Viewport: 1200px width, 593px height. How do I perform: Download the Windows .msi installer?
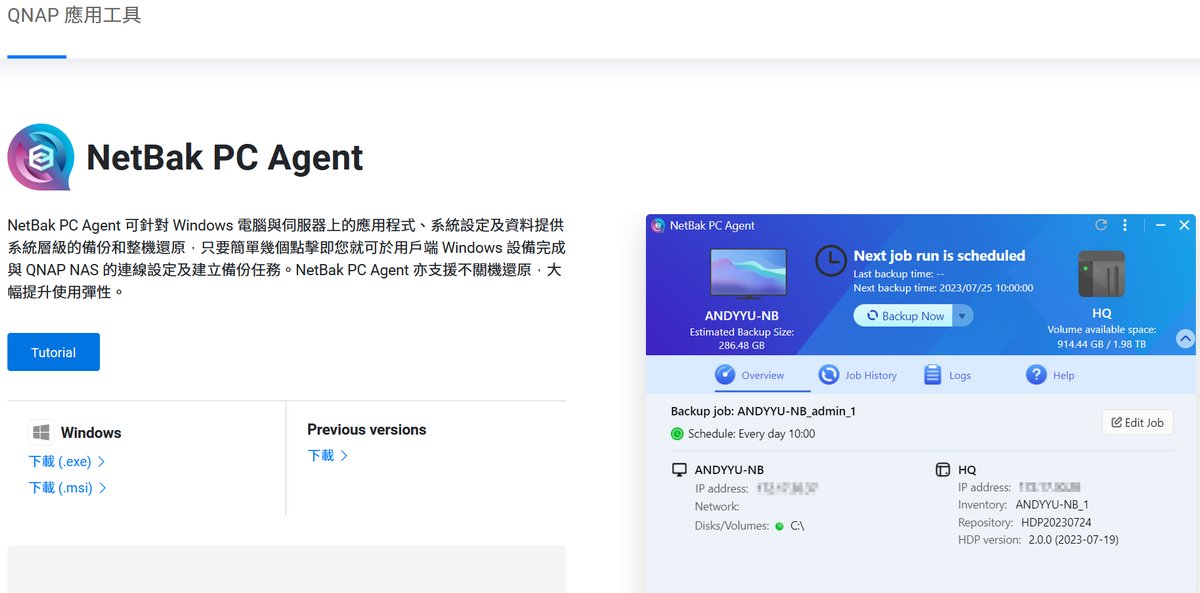pos(67,488)
